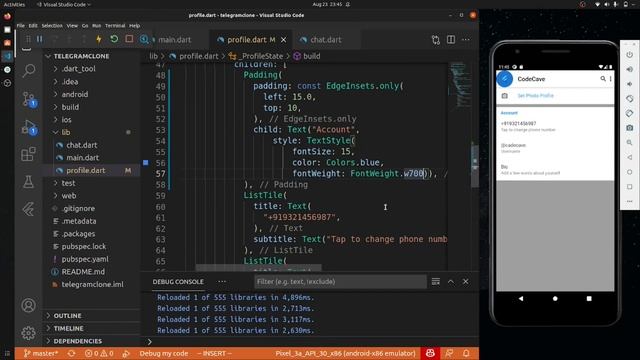Click Debug my code in status bar

164,353
